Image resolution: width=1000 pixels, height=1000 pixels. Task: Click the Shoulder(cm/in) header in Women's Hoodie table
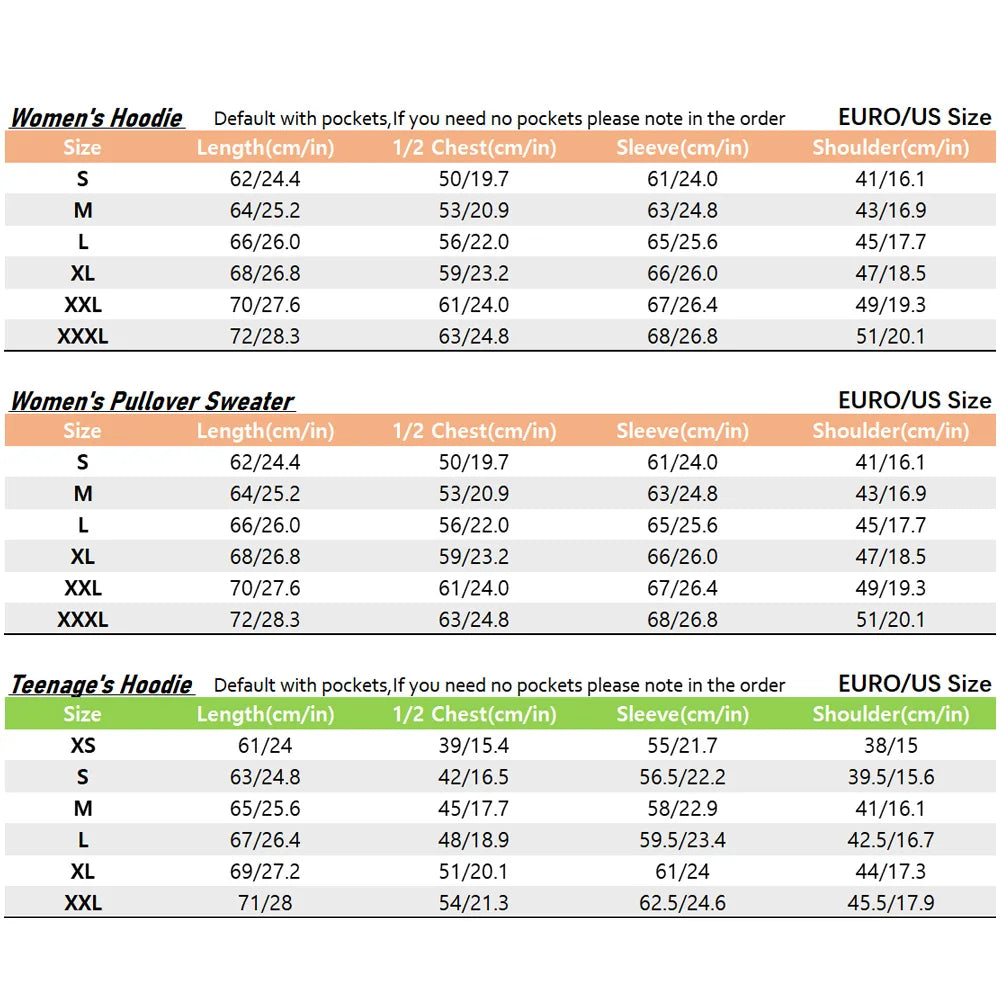pos(890,148)
